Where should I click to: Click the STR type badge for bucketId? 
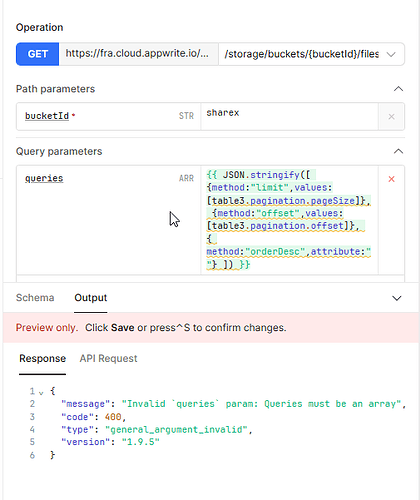click(x=186, y=116)
